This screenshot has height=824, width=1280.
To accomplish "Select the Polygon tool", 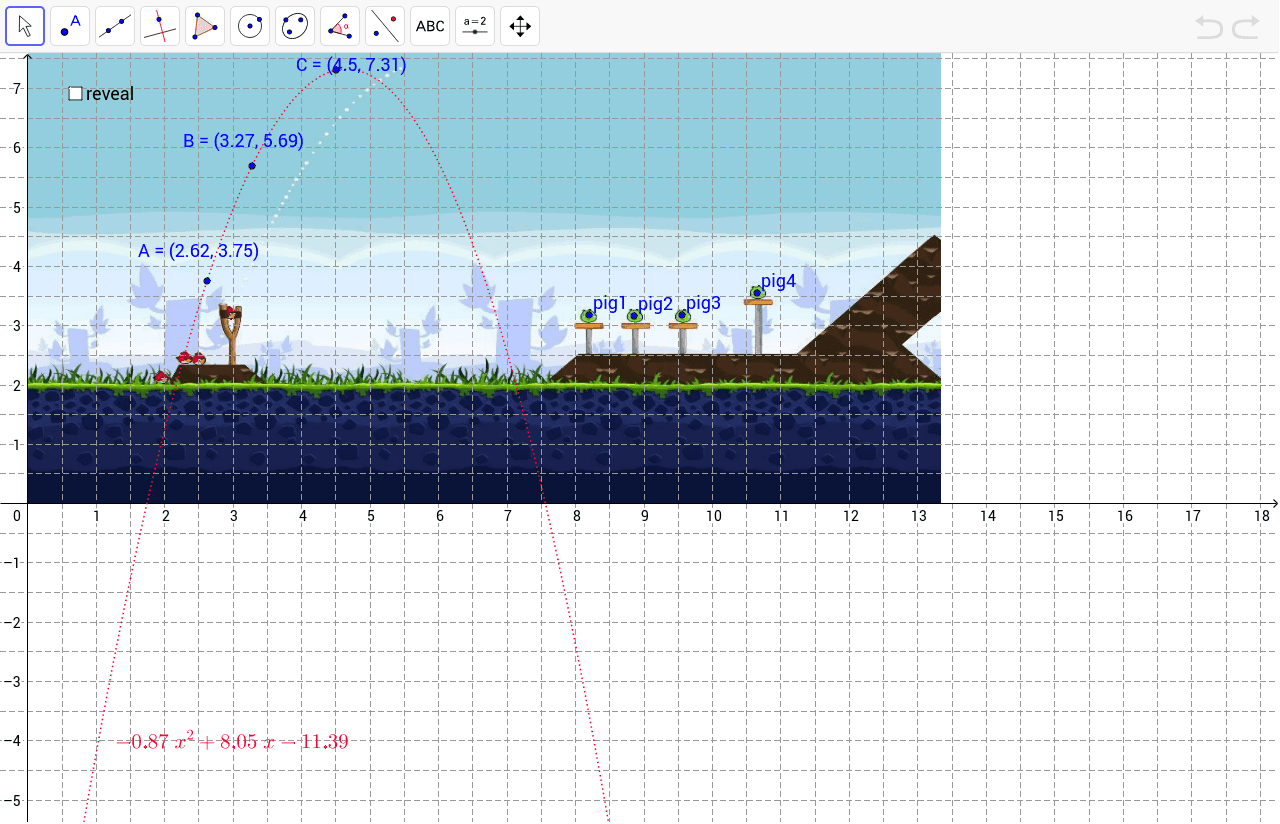I will point(205,26).
